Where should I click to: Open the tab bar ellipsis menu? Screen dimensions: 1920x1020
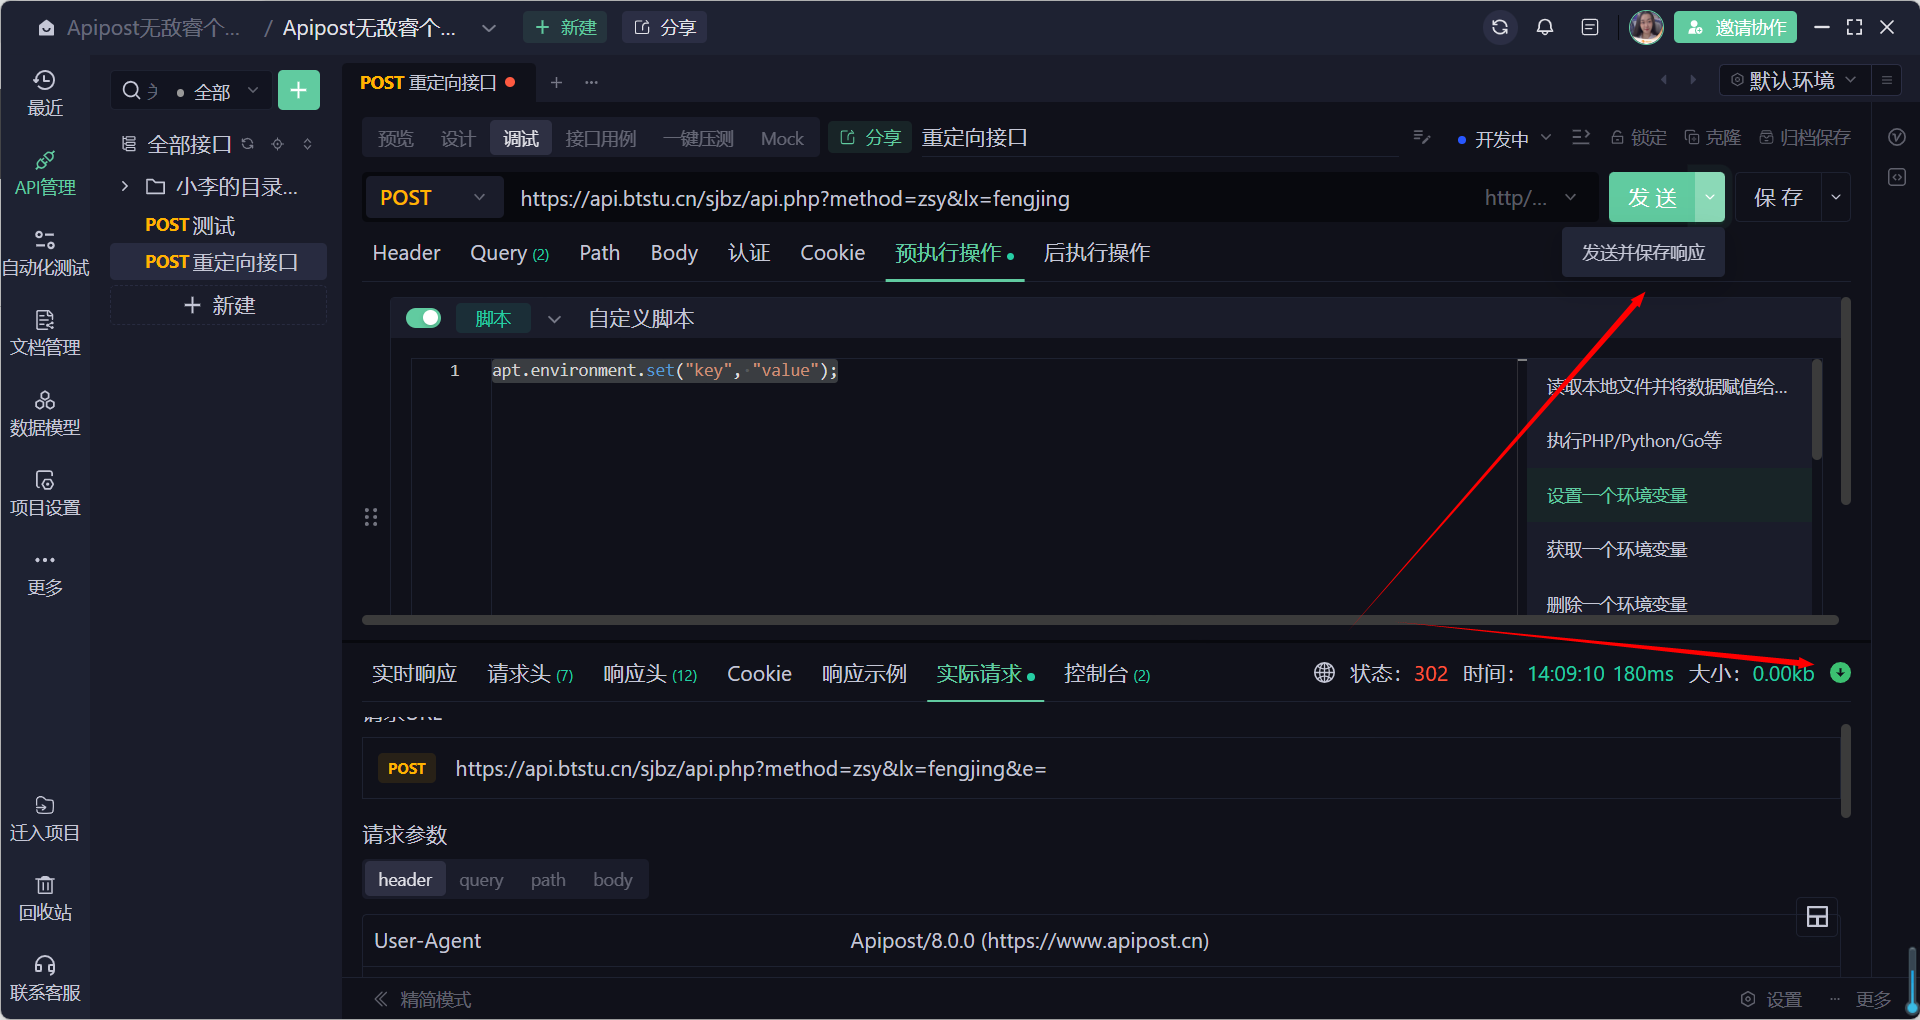pos(591,82)
